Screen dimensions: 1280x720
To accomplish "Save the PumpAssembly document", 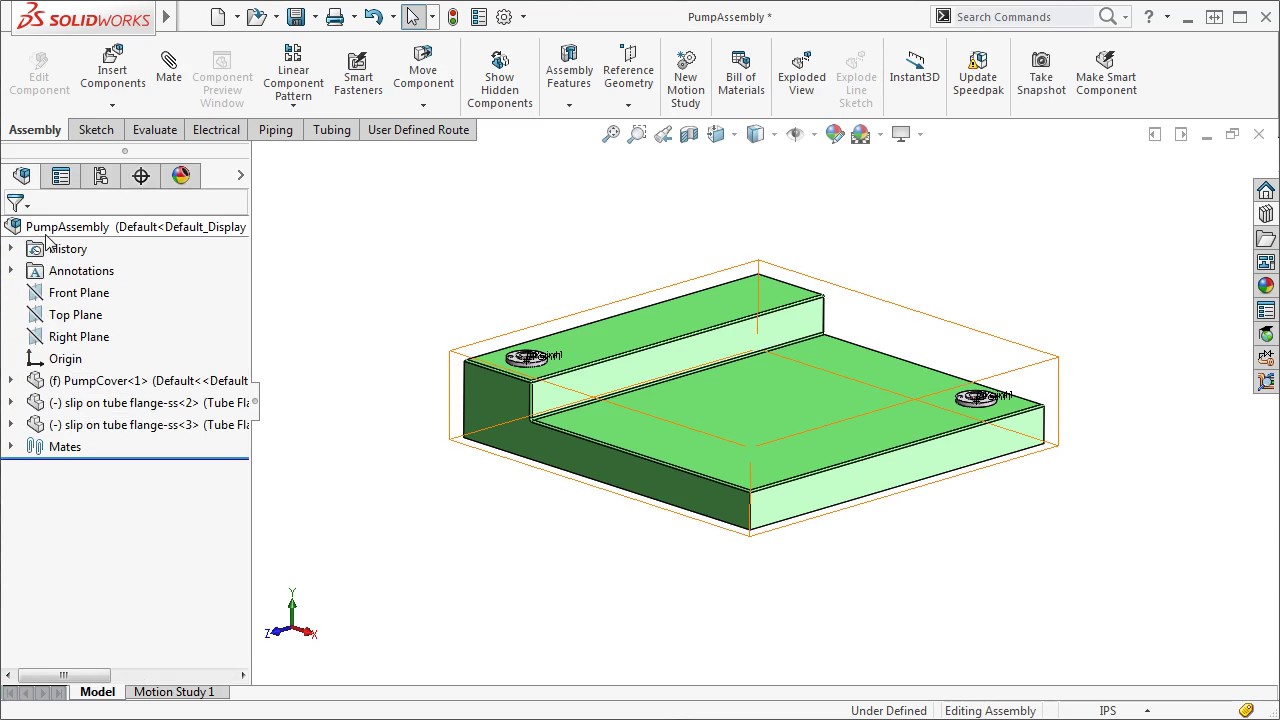I will pyautogui.click(x=295, y=16).
